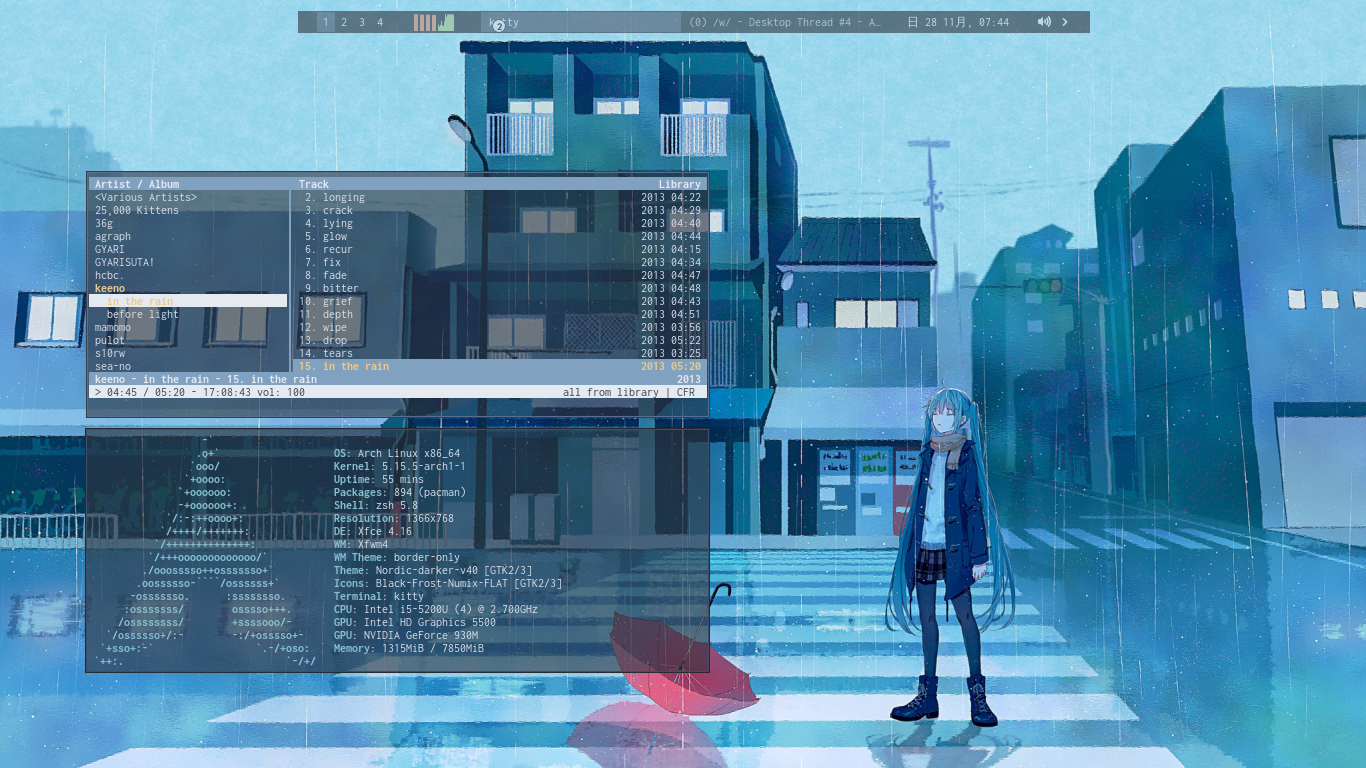Click the 'Kernel: 5.15.5-arch1-1' line
Viewport: 1366px width, 768px height.
pyautogui.click(x=400, y=466)
